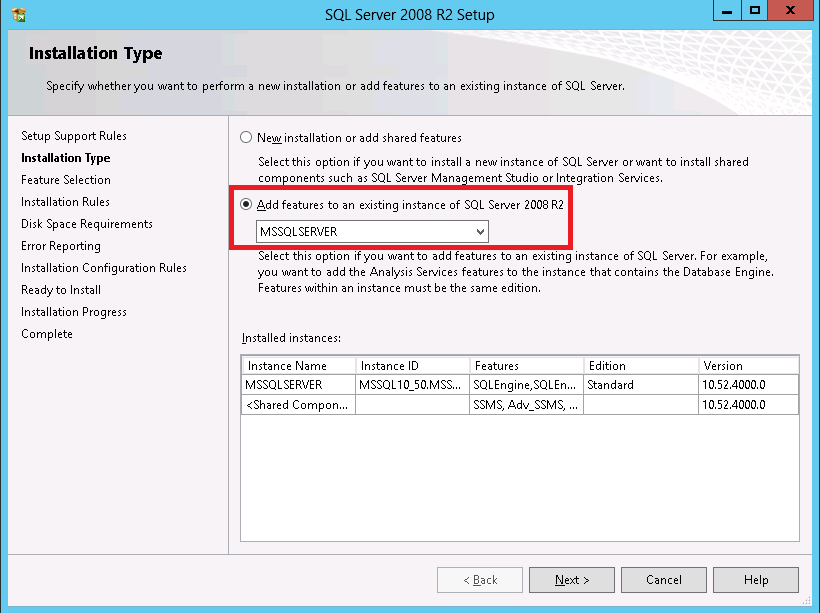Click Standard edition cell
The height and width of the screenshot is (613, 820).
[x=641, y=384]
